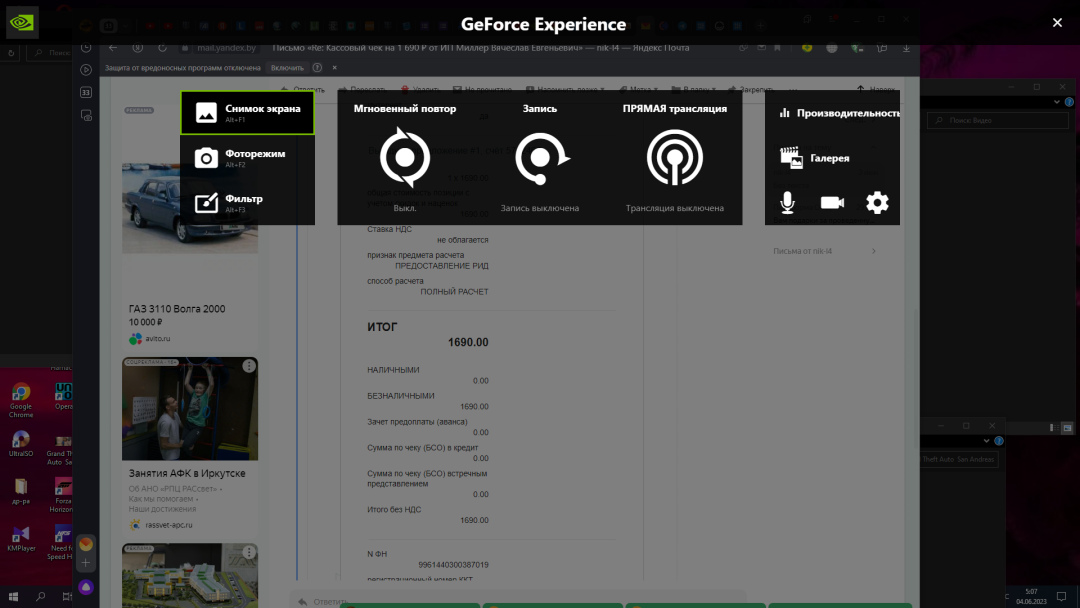Click the Фильтр pencil icon
The height and width of the screenshot is (608, 1080).
(206, 202)
